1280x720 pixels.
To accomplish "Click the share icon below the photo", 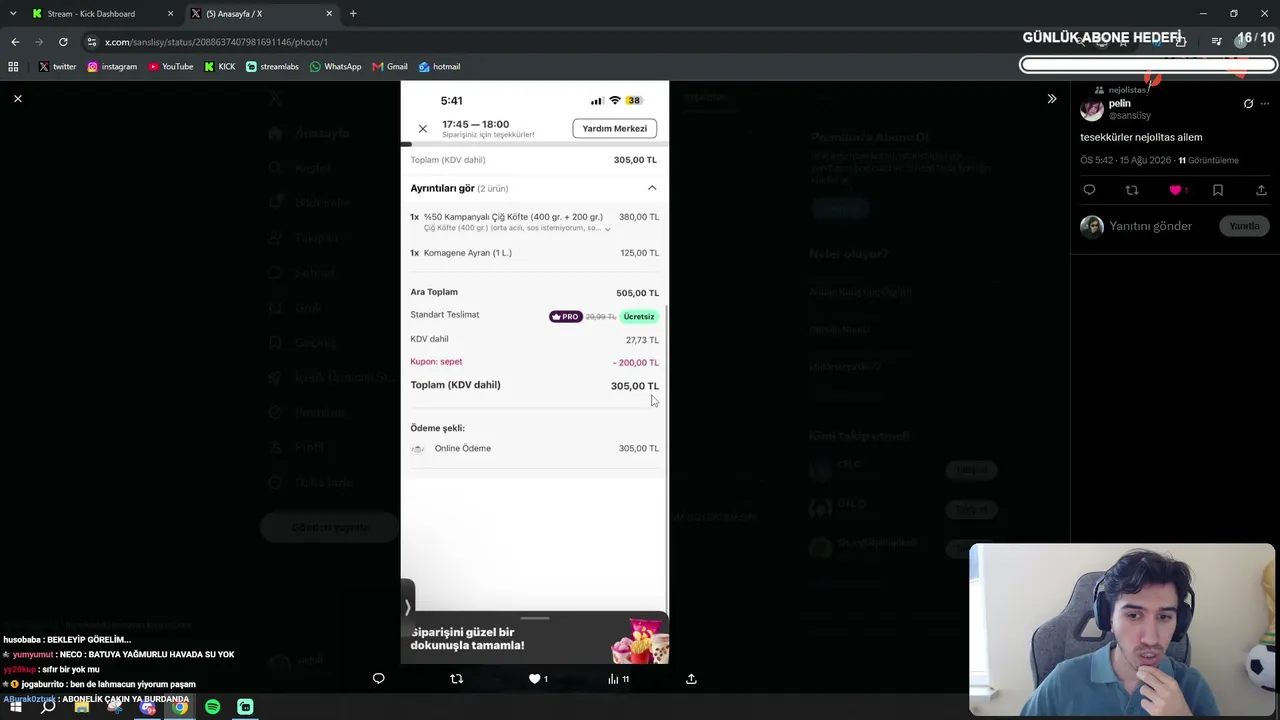I will pos(691,679).
